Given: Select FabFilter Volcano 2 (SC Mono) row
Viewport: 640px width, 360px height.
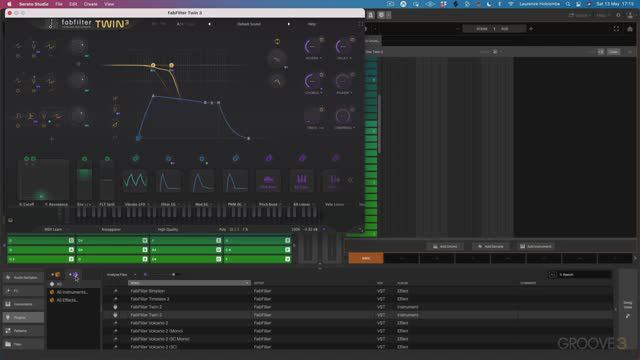Looking at the screenshot, I should point(358,339).
